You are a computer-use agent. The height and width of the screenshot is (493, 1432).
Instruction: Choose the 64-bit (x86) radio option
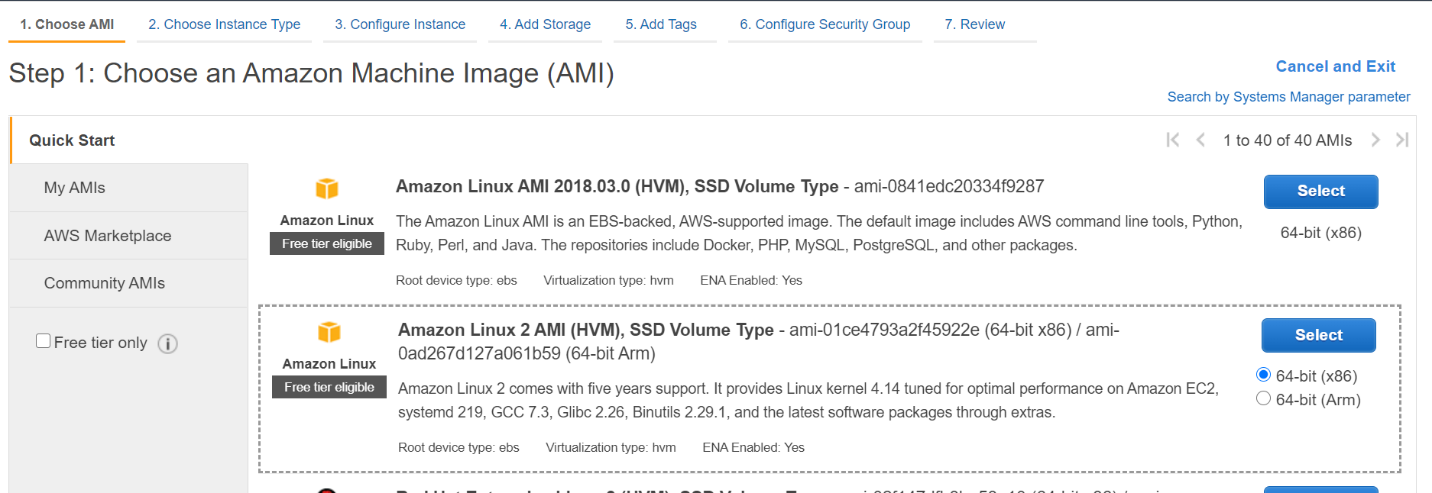tap(1263, 376)
